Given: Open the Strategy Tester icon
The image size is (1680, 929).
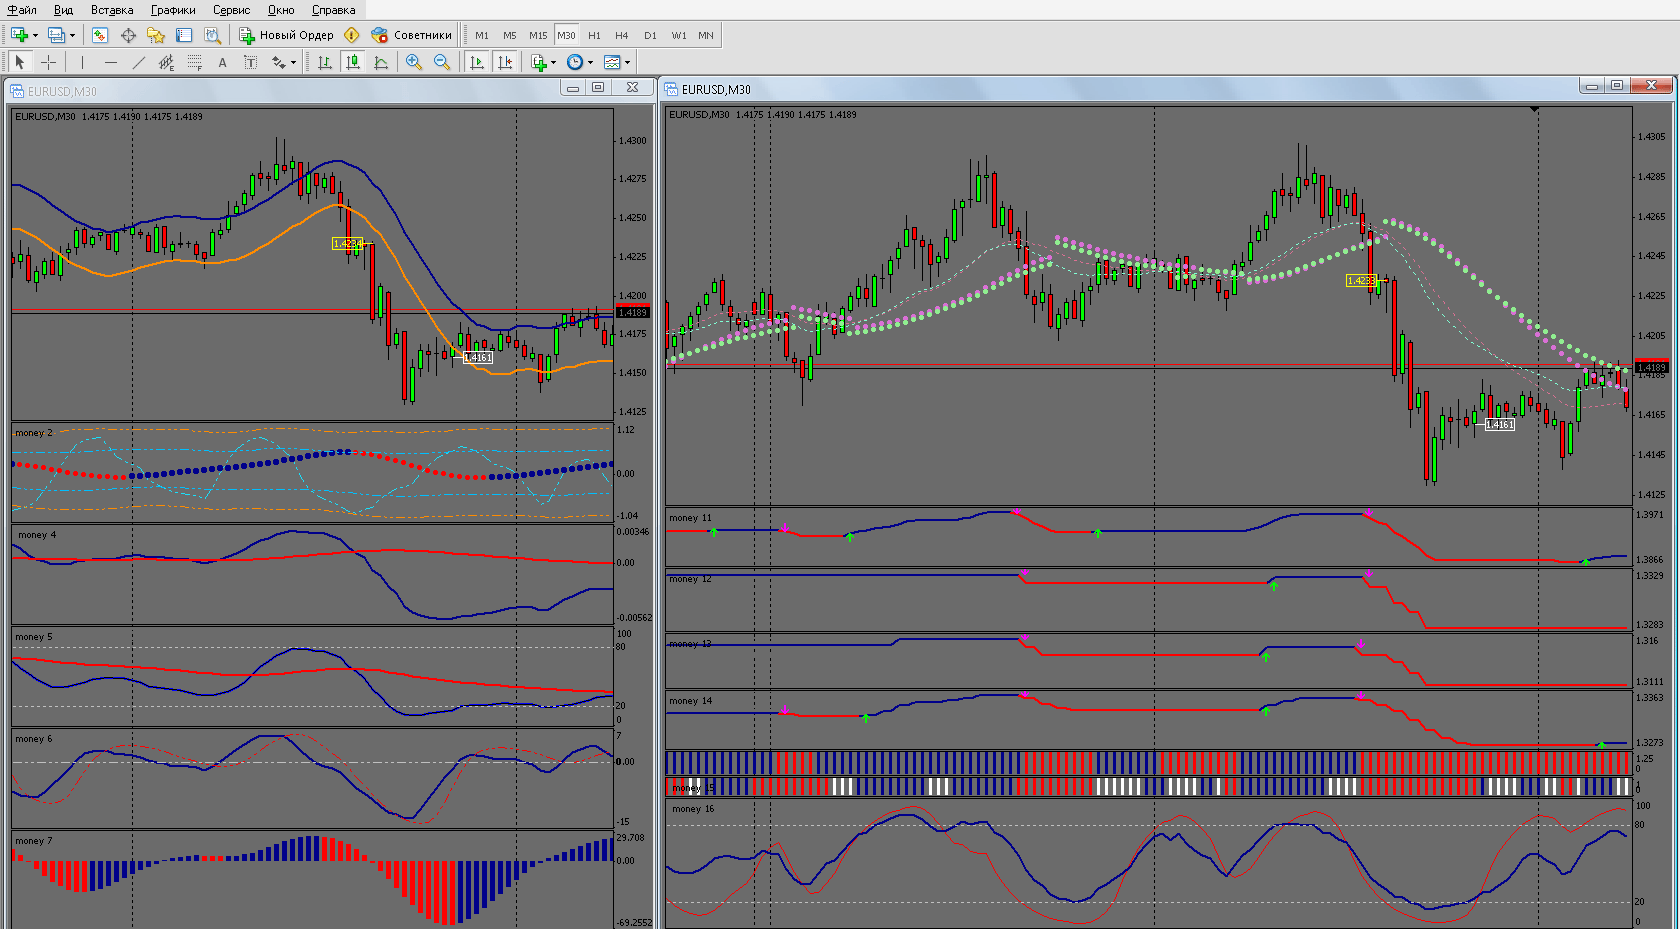Looking at the screenshot, I should 212,35.
